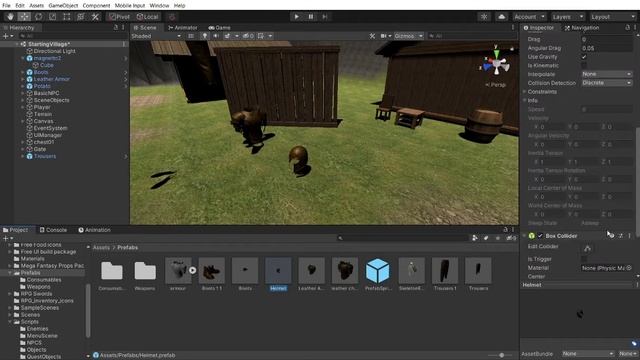Screen dimensions: 640x360
Task: Select the Scale tool
Action: (x=53, y=17)
